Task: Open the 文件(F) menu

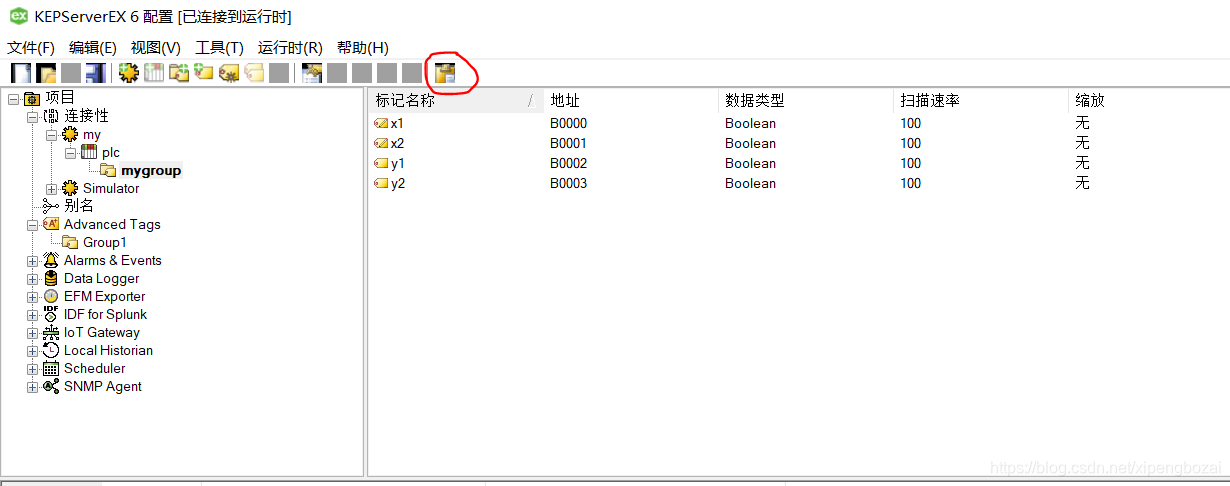Action: (x=31, y=47)
